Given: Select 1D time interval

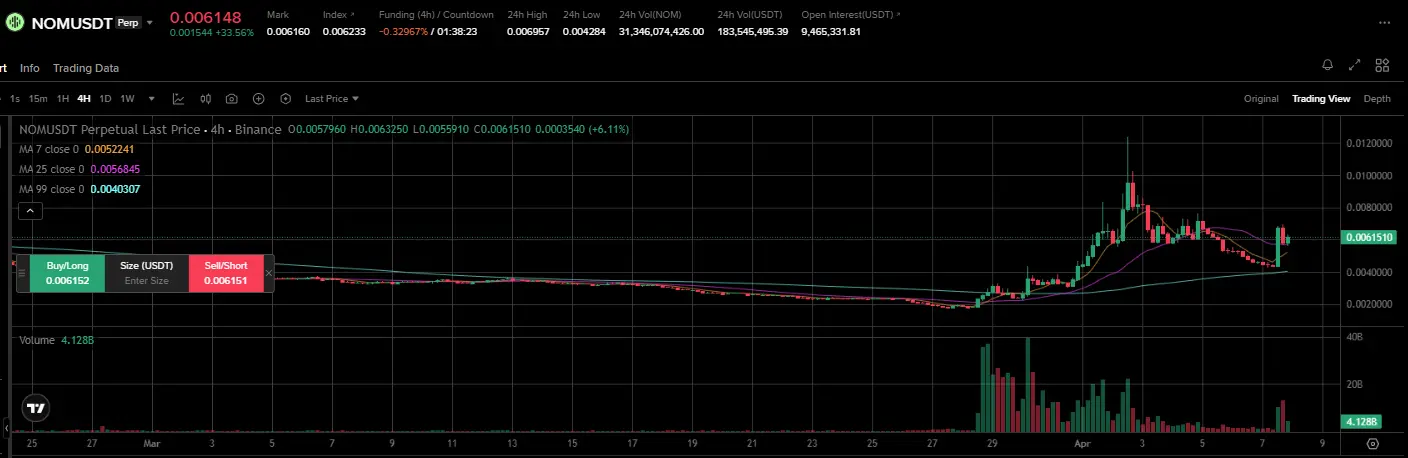Looking at the screenshot, I should pos(105,99).
